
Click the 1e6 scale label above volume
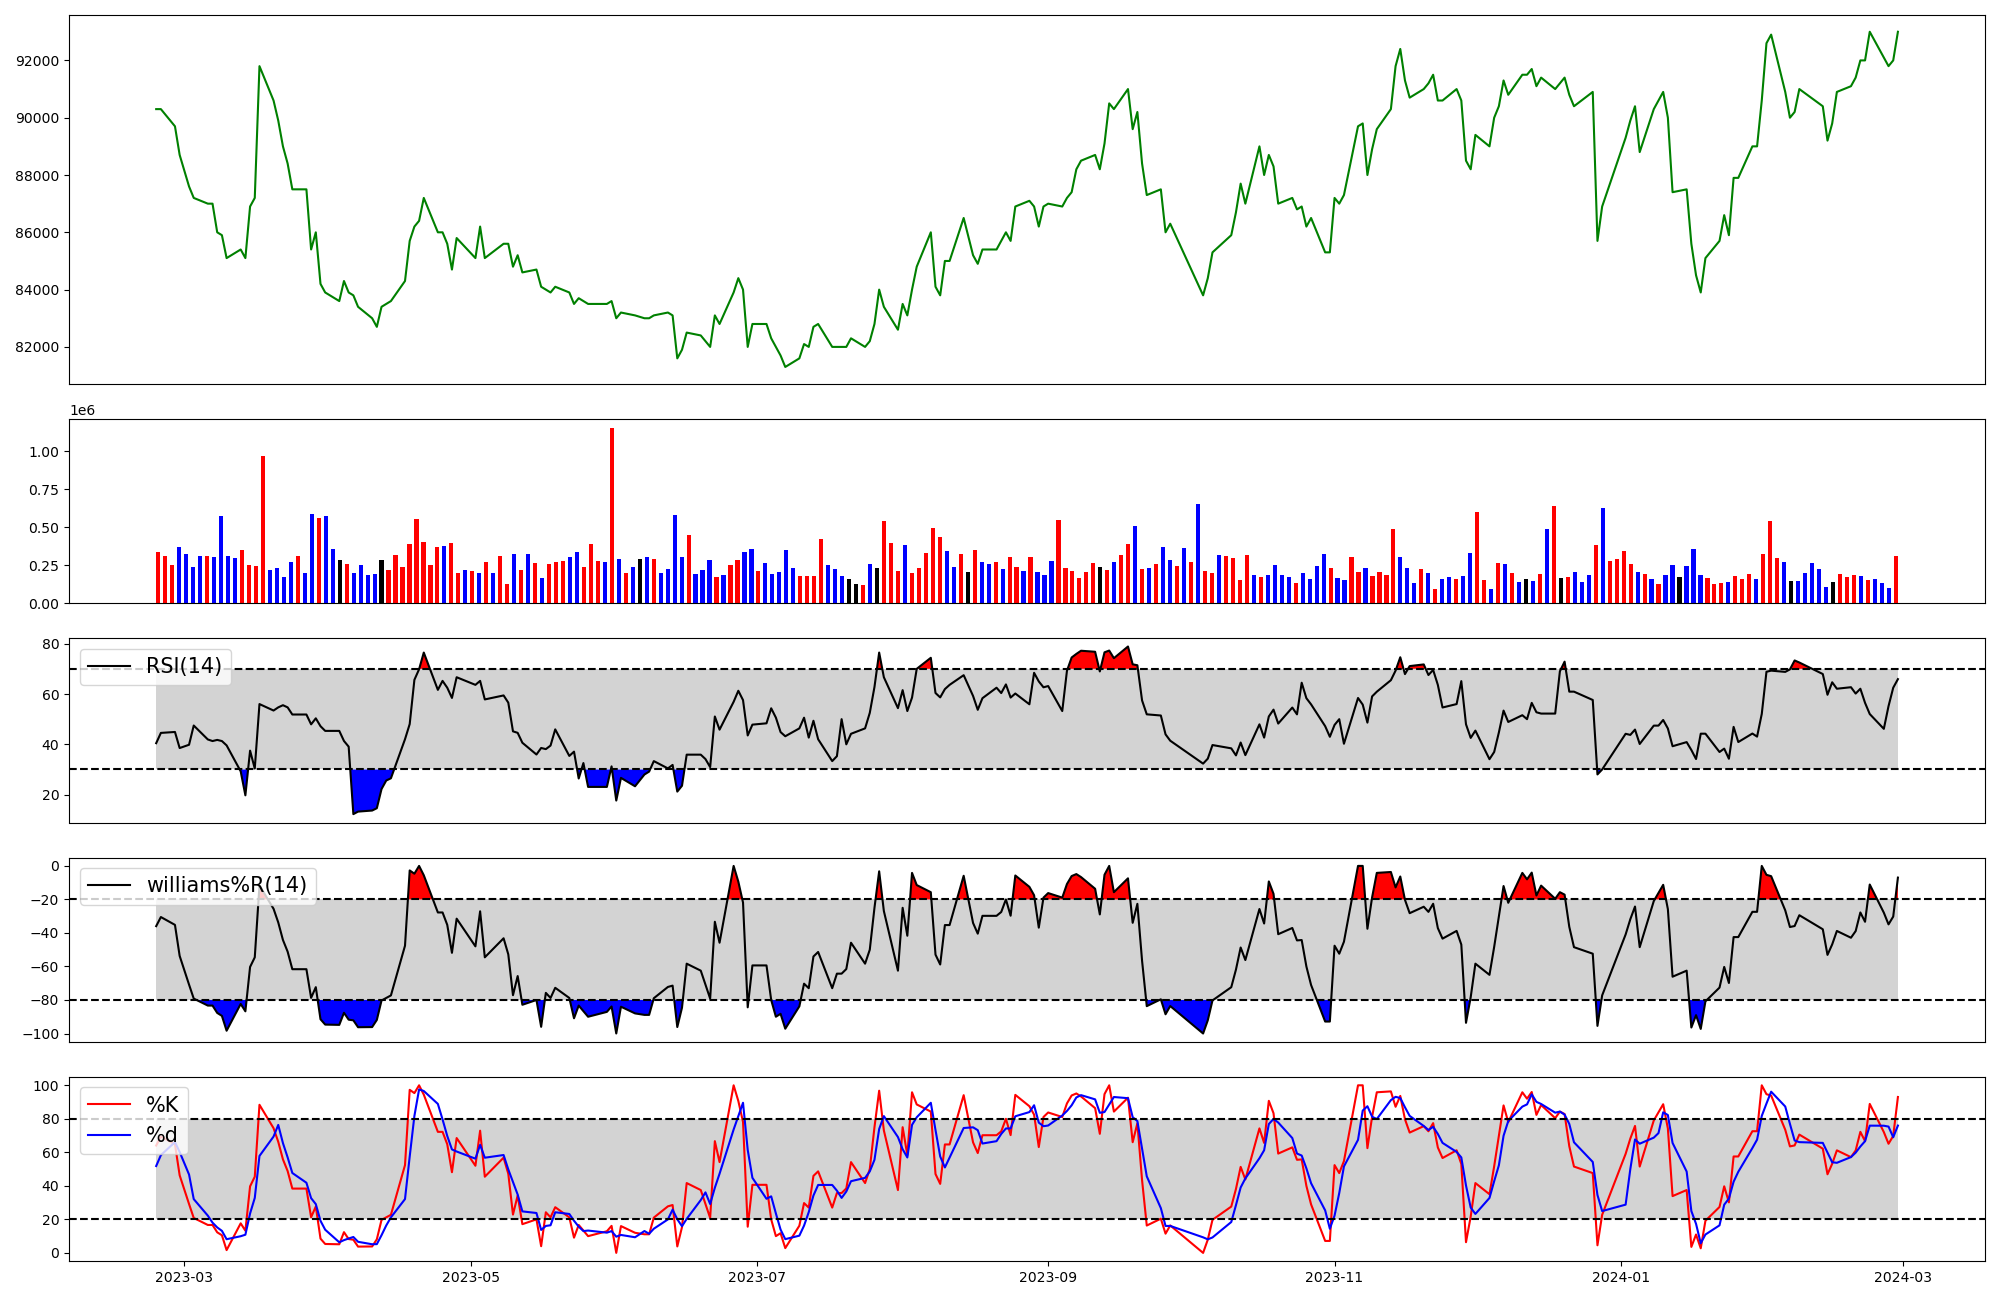[x=82, y=411]
